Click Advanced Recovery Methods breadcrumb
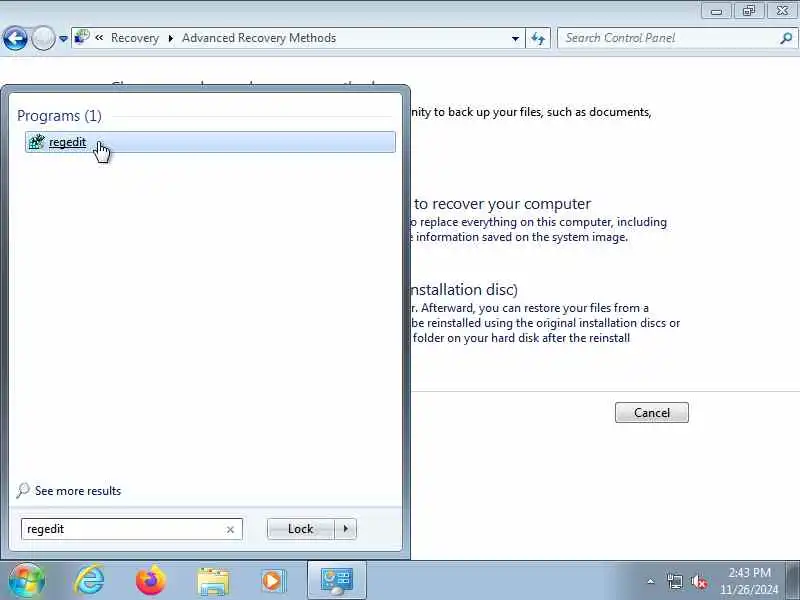 259,38
